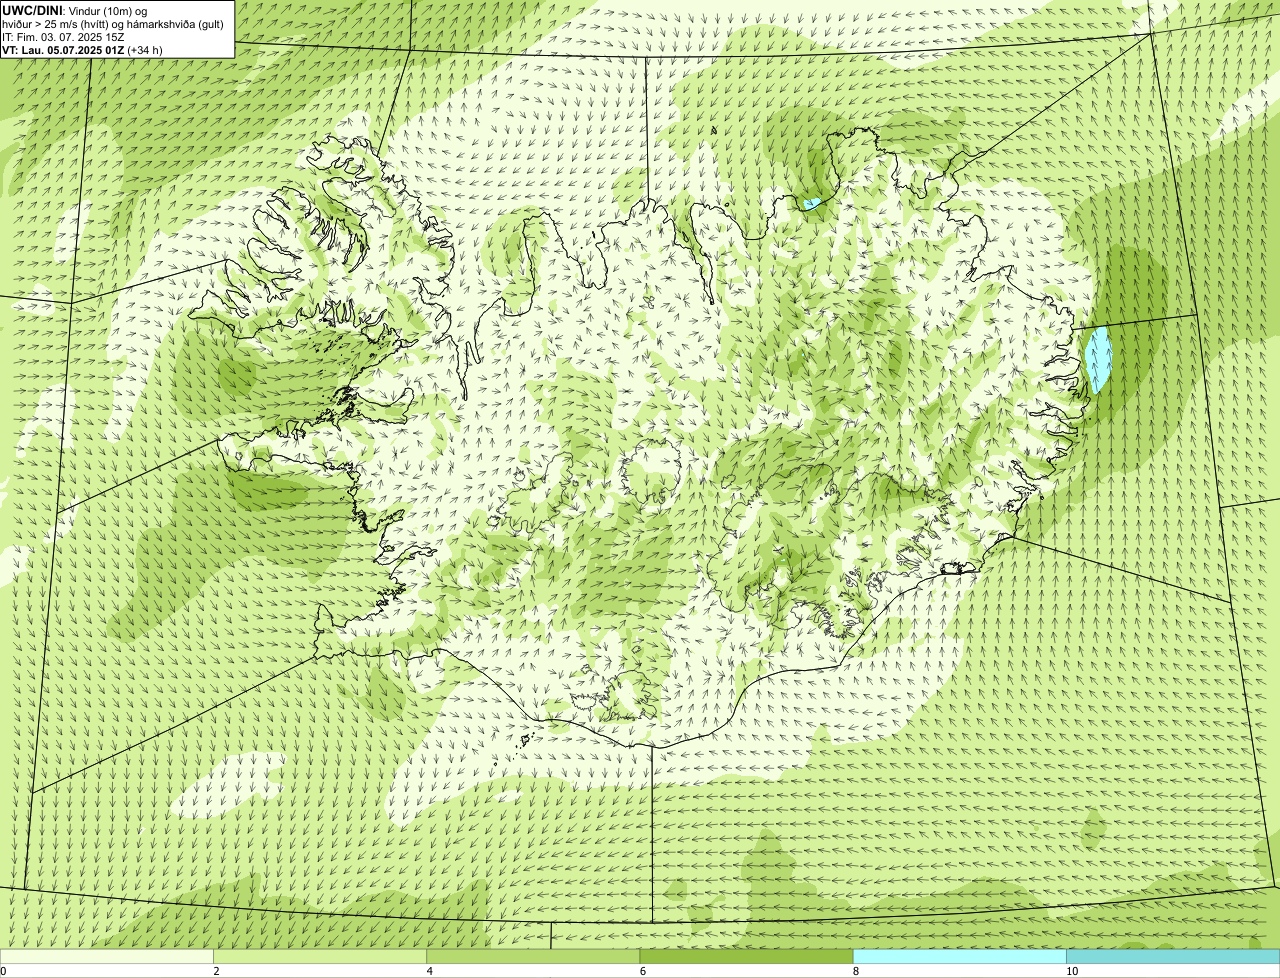Click the large cyan wind patch off the east coast

1098,360
